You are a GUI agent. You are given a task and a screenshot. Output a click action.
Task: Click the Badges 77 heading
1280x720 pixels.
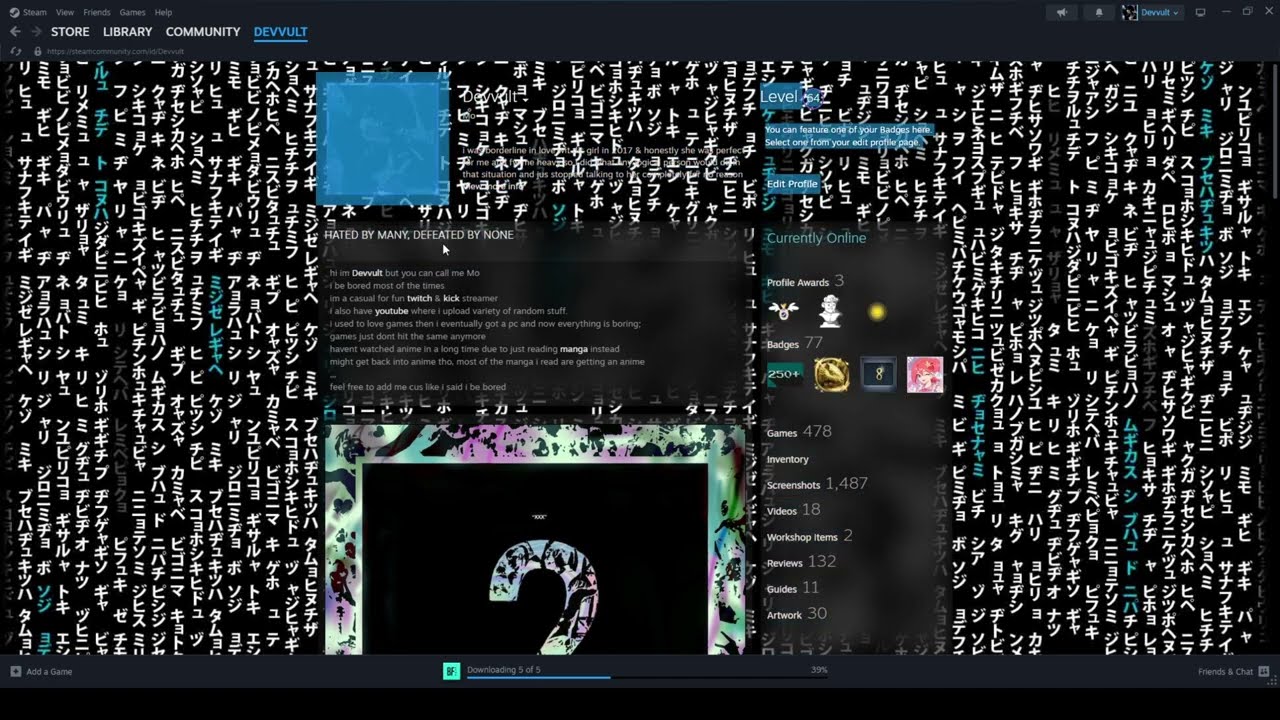[794, 343]
